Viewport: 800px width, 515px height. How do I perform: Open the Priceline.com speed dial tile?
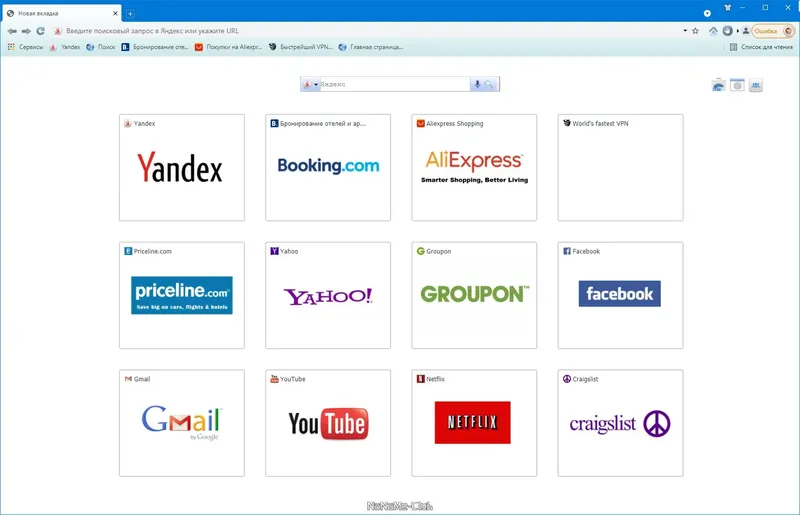[x=182, y=295]
